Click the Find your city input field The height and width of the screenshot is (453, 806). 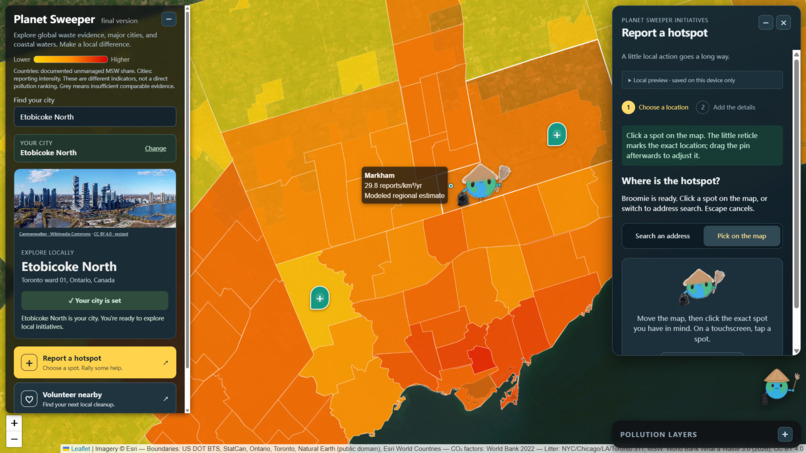click(95, 117)
